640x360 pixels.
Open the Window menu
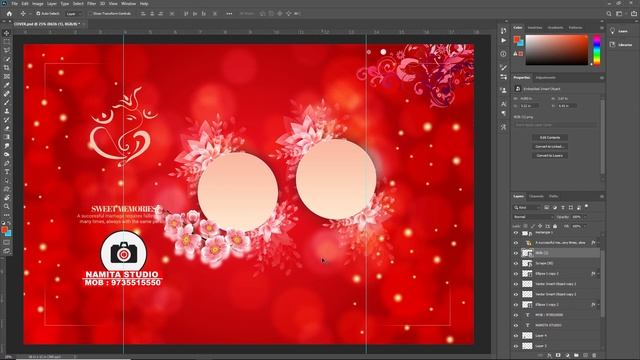(x=129, y=4)
